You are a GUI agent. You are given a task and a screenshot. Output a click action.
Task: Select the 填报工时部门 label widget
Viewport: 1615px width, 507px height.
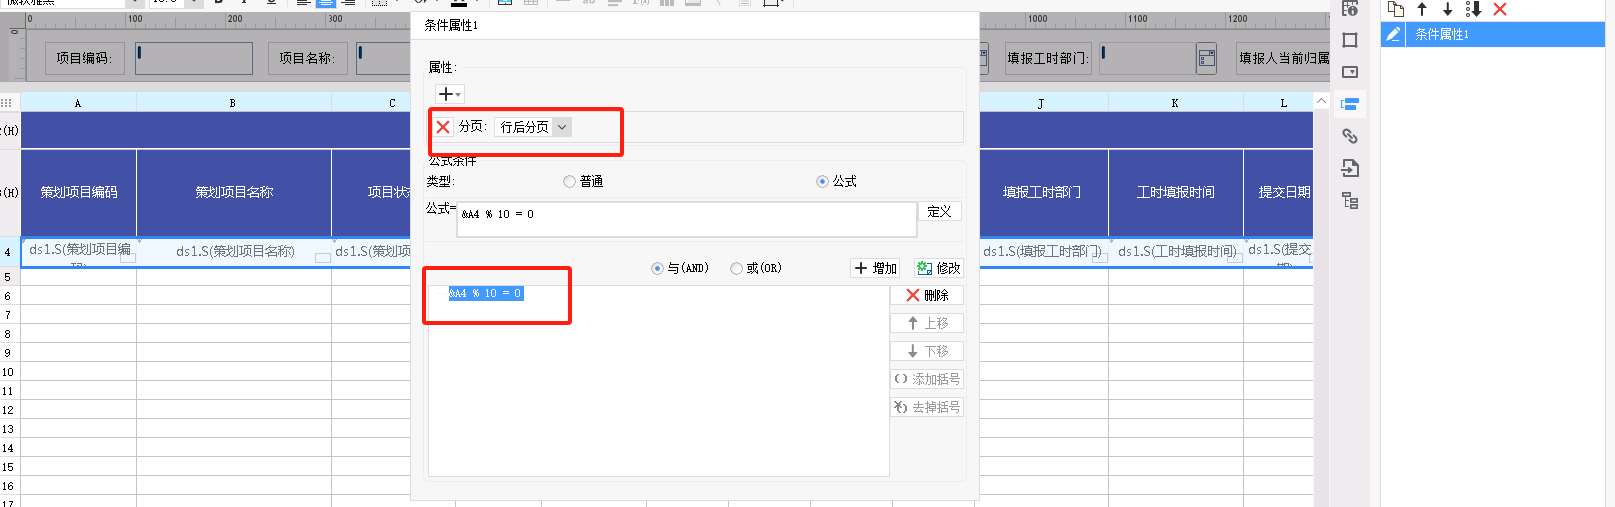[x=1047, y=58]
